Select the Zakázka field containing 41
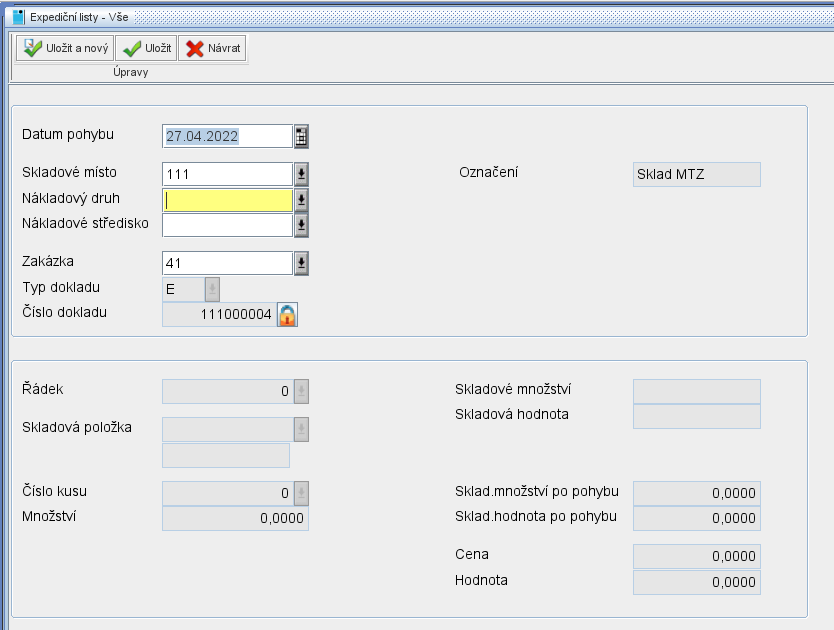The image size is (834, 630). pyautogui.click(x=227, y=263)
